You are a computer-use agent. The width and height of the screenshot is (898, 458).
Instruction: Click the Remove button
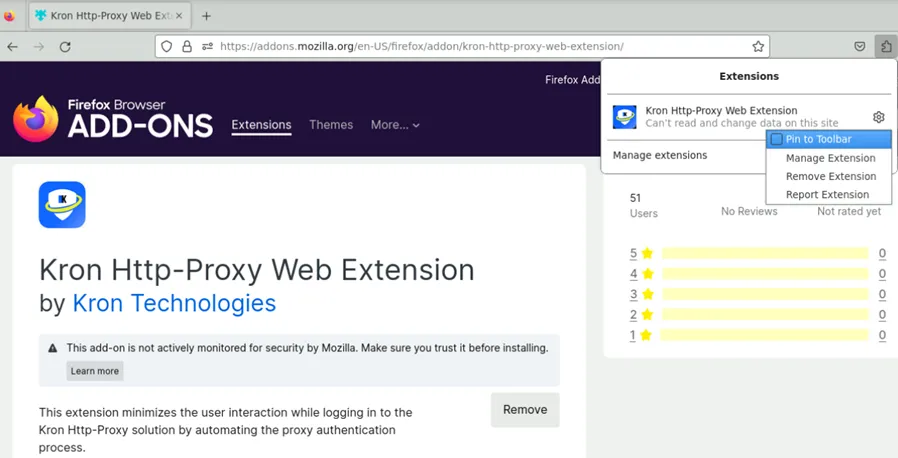click(x=525, y=410)
